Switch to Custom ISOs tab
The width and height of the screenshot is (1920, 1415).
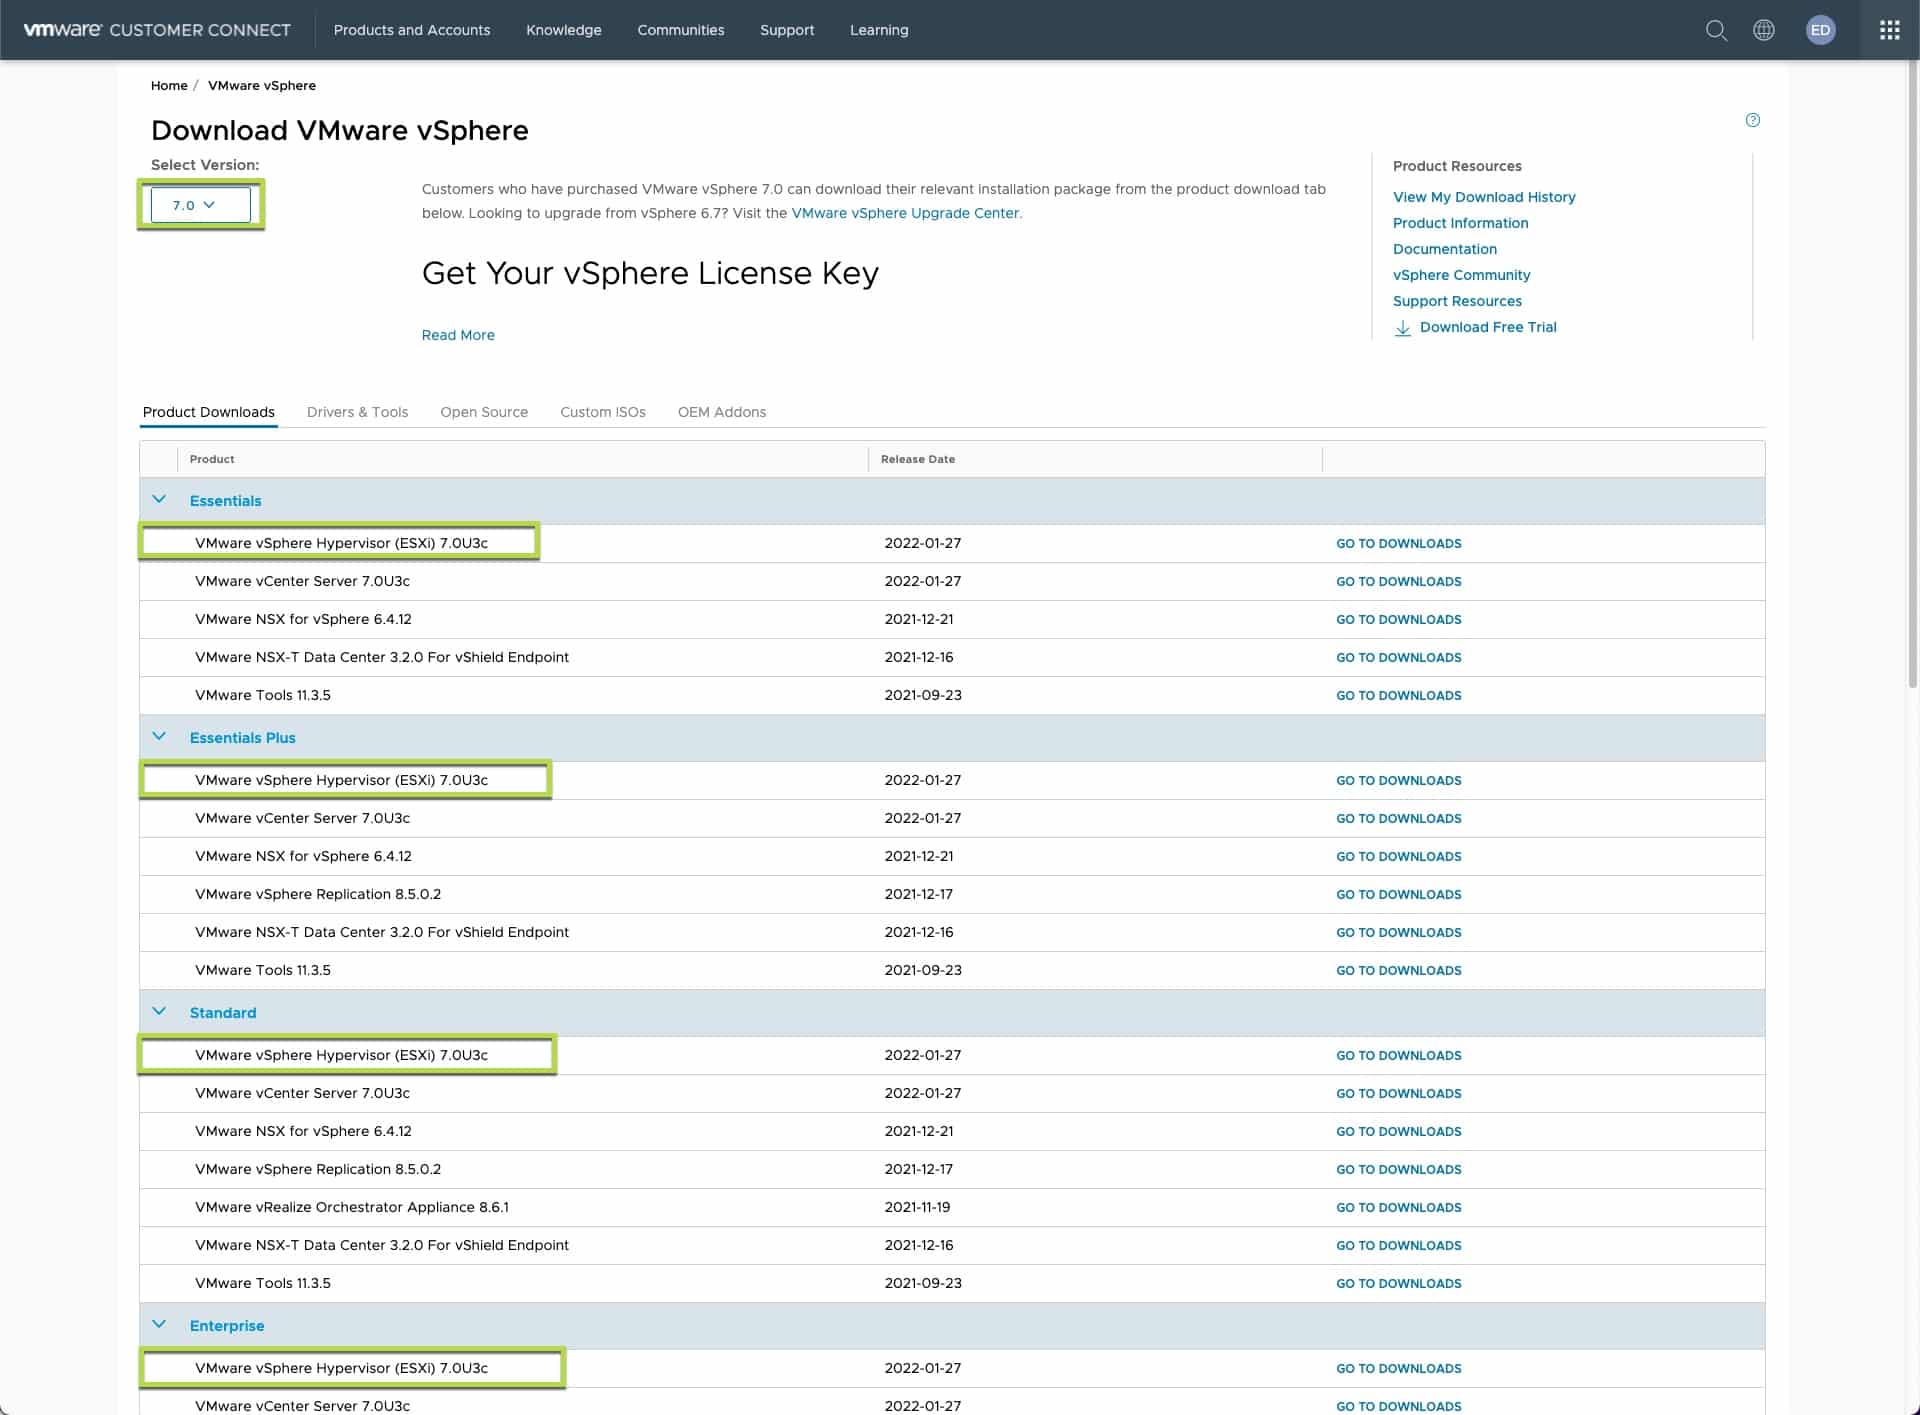(603, 412)
